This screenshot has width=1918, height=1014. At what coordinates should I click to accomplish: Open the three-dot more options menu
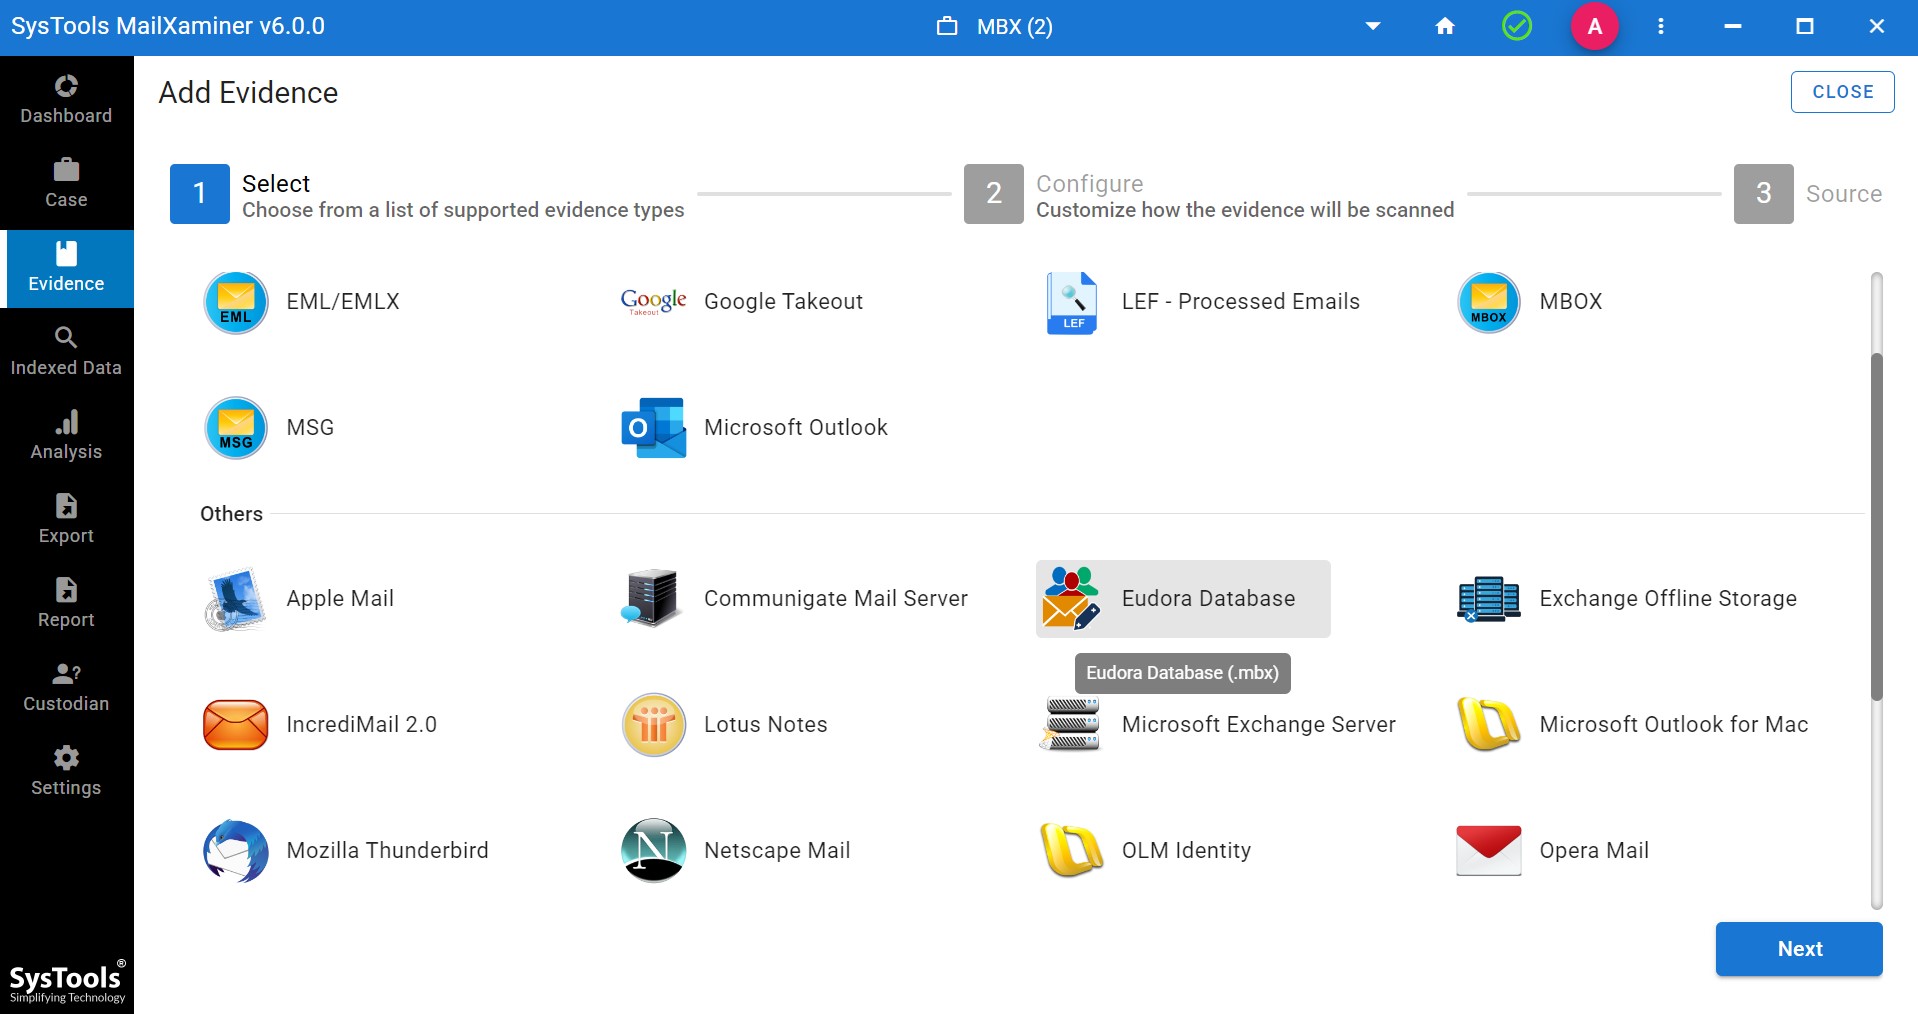[x=1661, y=27]
